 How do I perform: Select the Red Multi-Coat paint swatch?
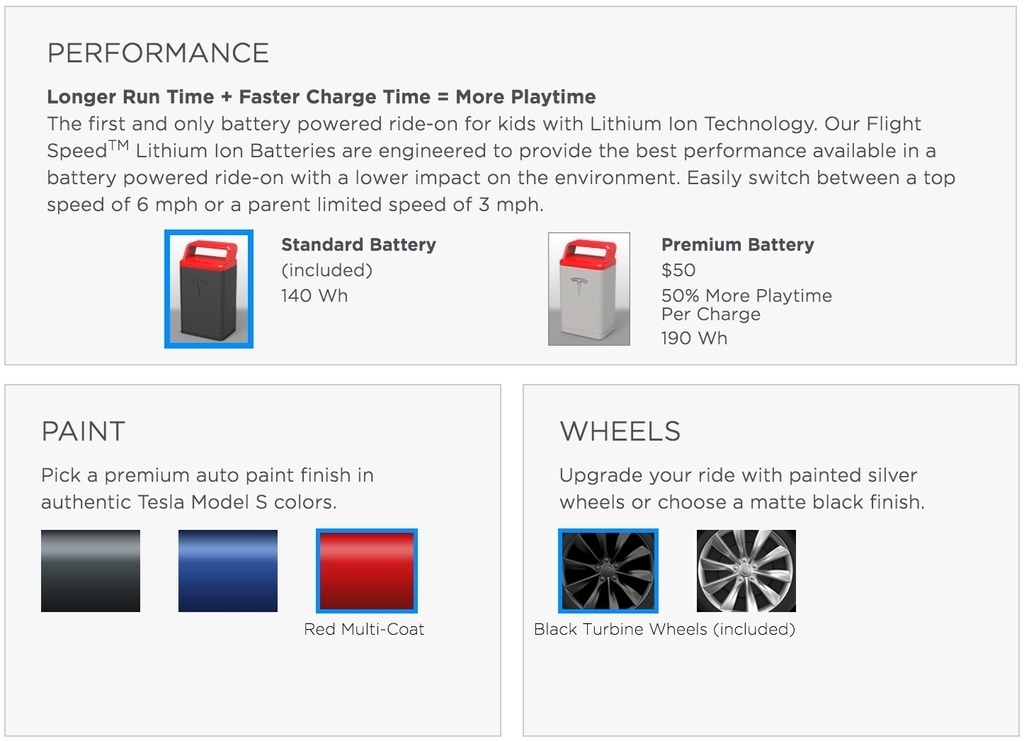point(366,571)
